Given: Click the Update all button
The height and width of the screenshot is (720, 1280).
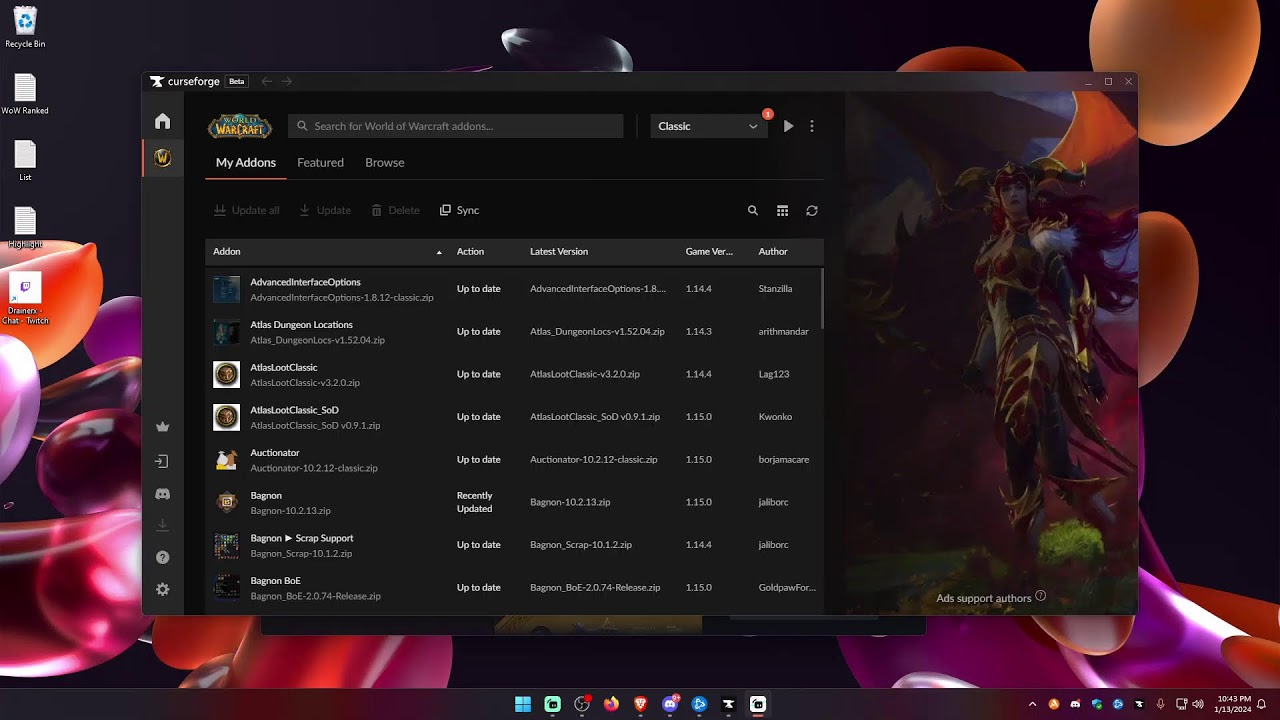Looking at the screenshot, I should 247,210.
